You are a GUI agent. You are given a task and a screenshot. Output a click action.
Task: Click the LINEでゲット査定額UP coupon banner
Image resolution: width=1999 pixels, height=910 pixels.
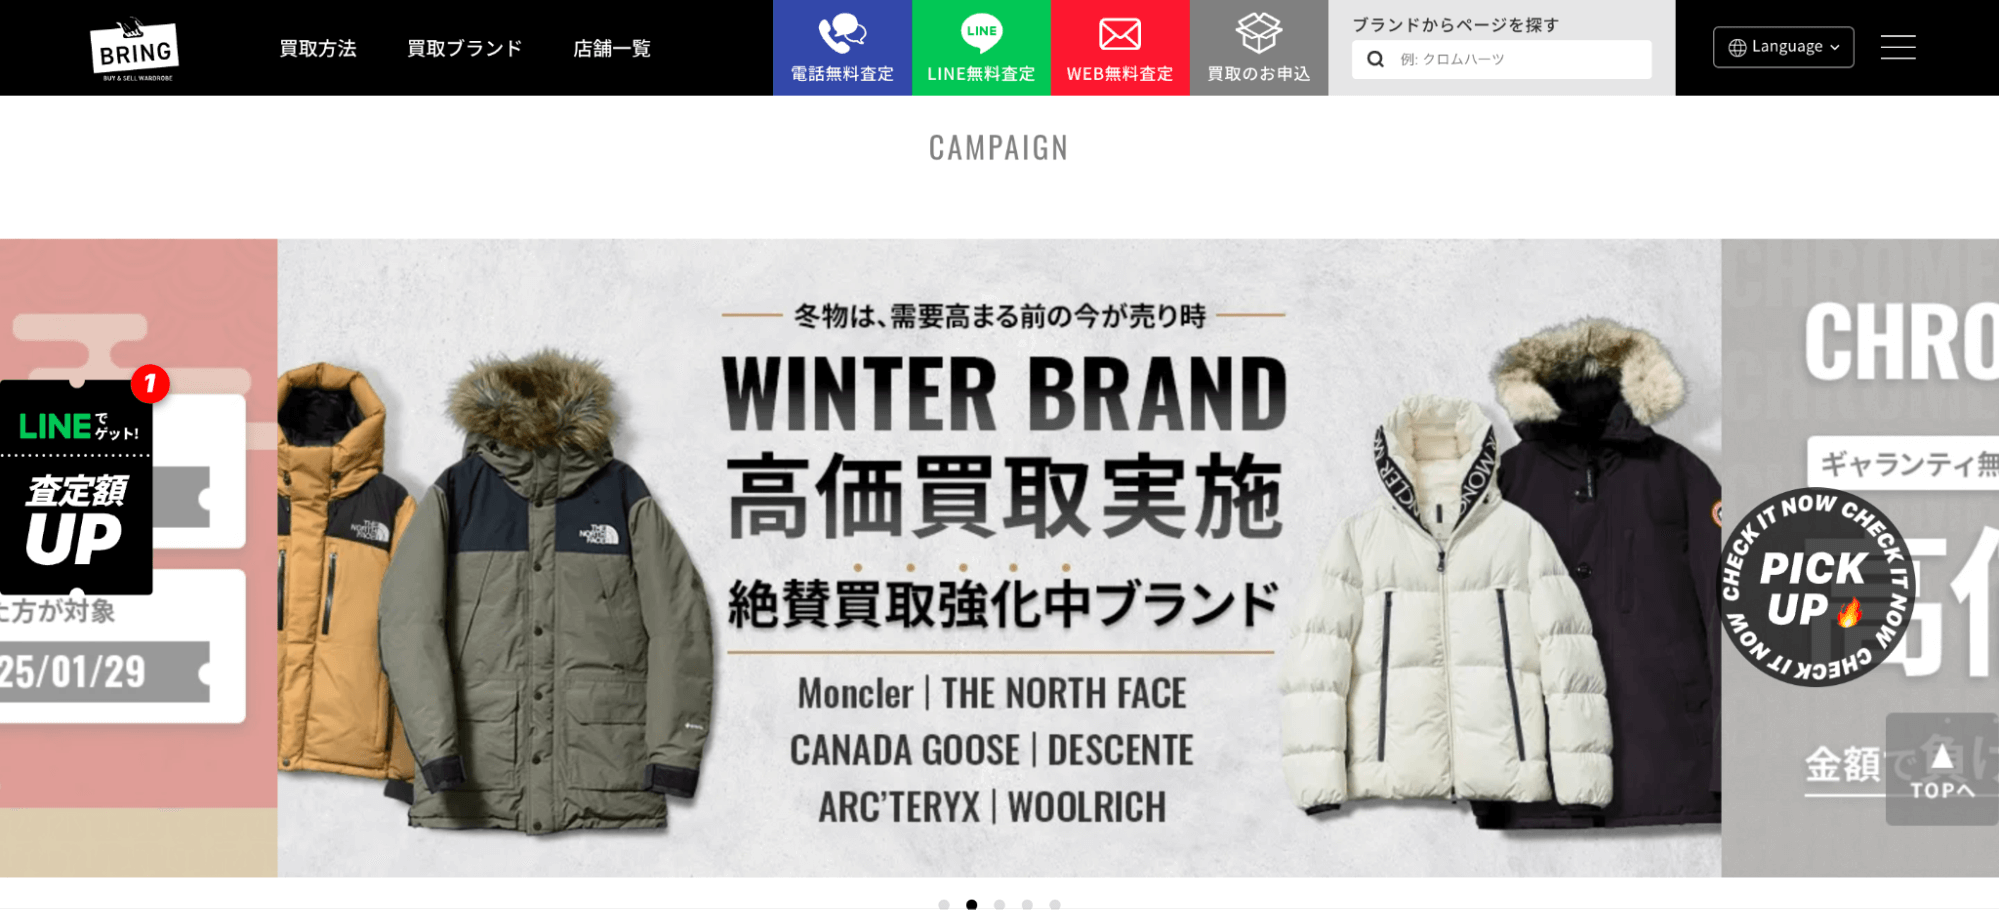77,486
